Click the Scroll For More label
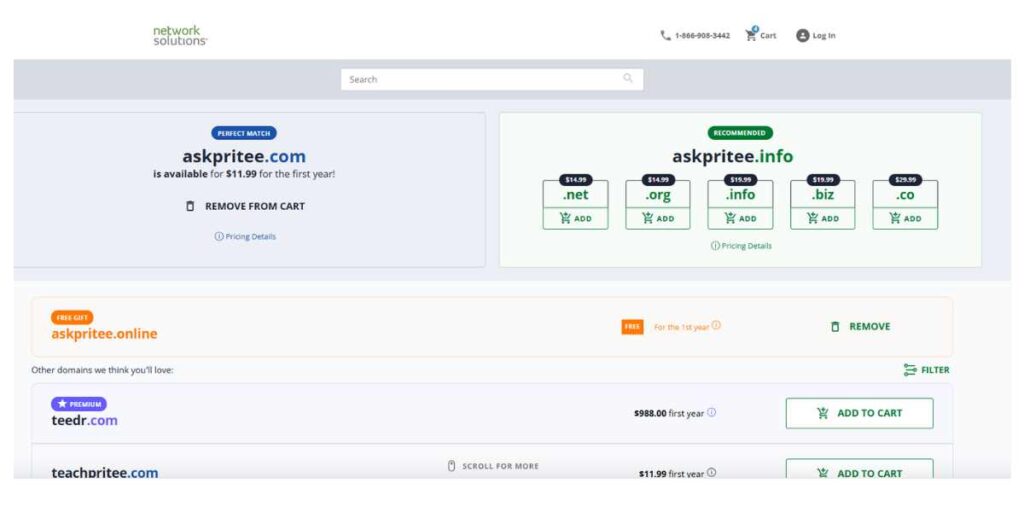 tap(500, 466)
